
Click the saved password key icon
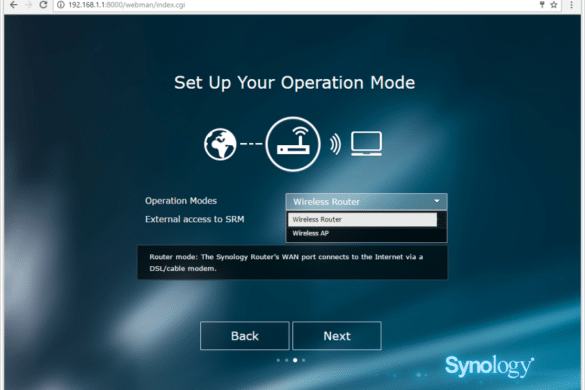pos(542,5)
